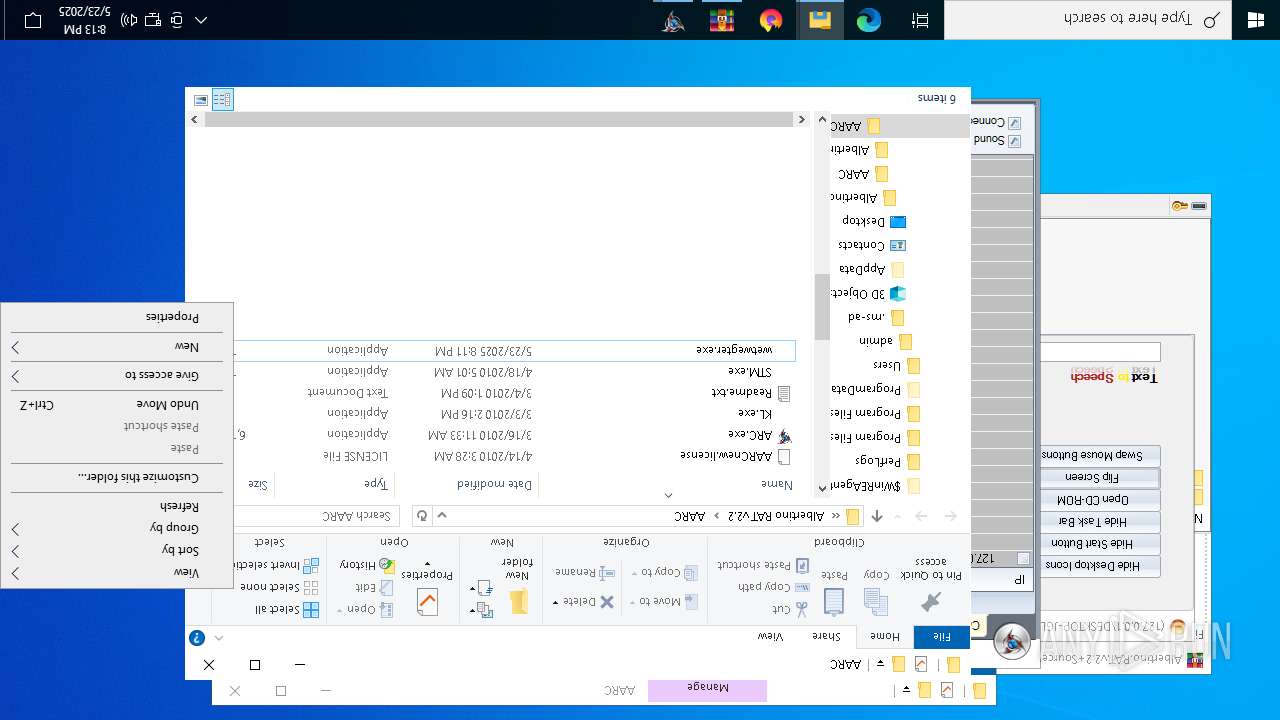Click the Albertino RAT taskbar icon
Viewport: 1280px width, 720px height.
coord(674,20)
